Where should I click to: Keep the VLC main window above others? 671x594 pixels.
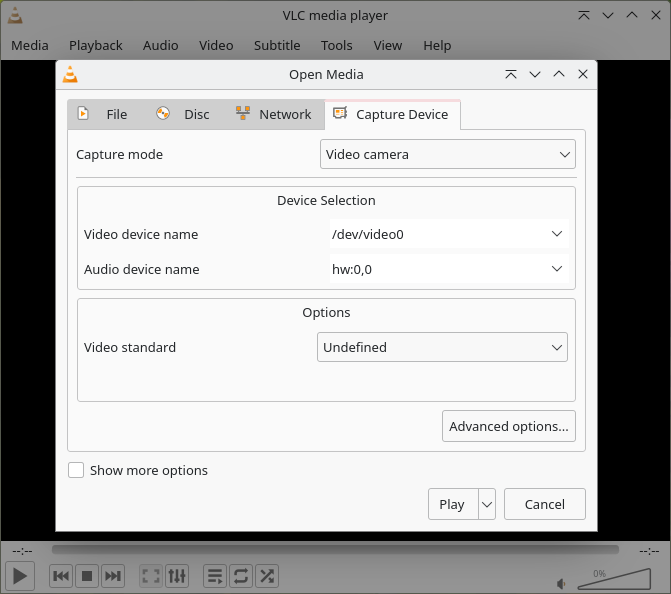point(584,15)
